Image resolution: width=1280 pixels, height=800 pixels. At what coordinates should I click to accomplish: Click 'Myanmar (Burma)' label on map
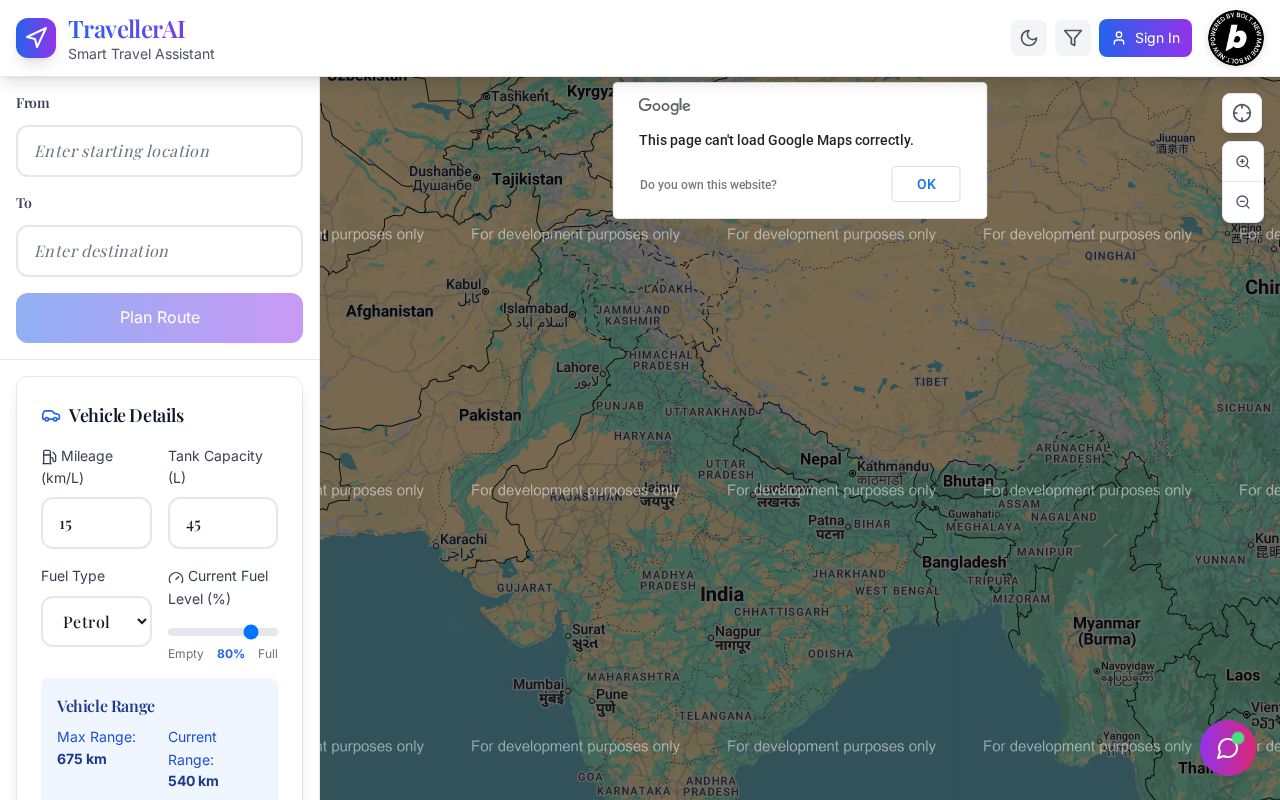coord(1107,631)
